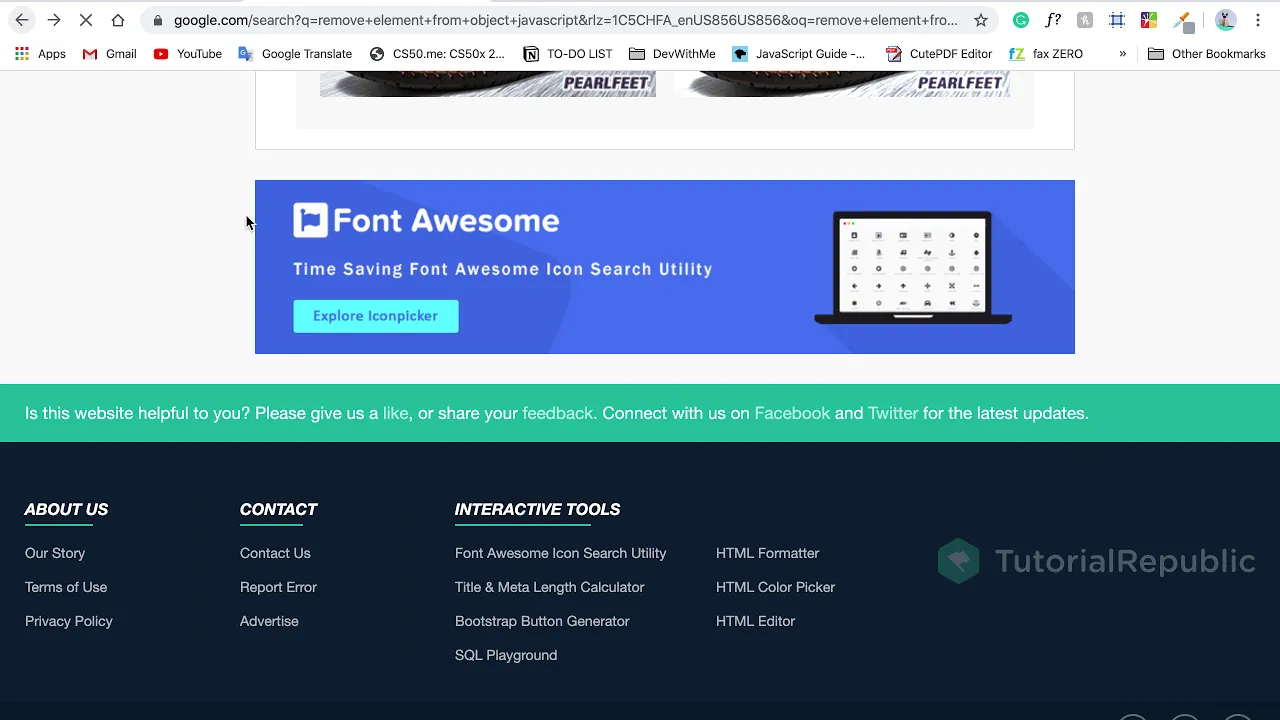Screen dimensions: 1280x720
Task: Click the Font Awesome logo in banner
Action: coord(426,220)
